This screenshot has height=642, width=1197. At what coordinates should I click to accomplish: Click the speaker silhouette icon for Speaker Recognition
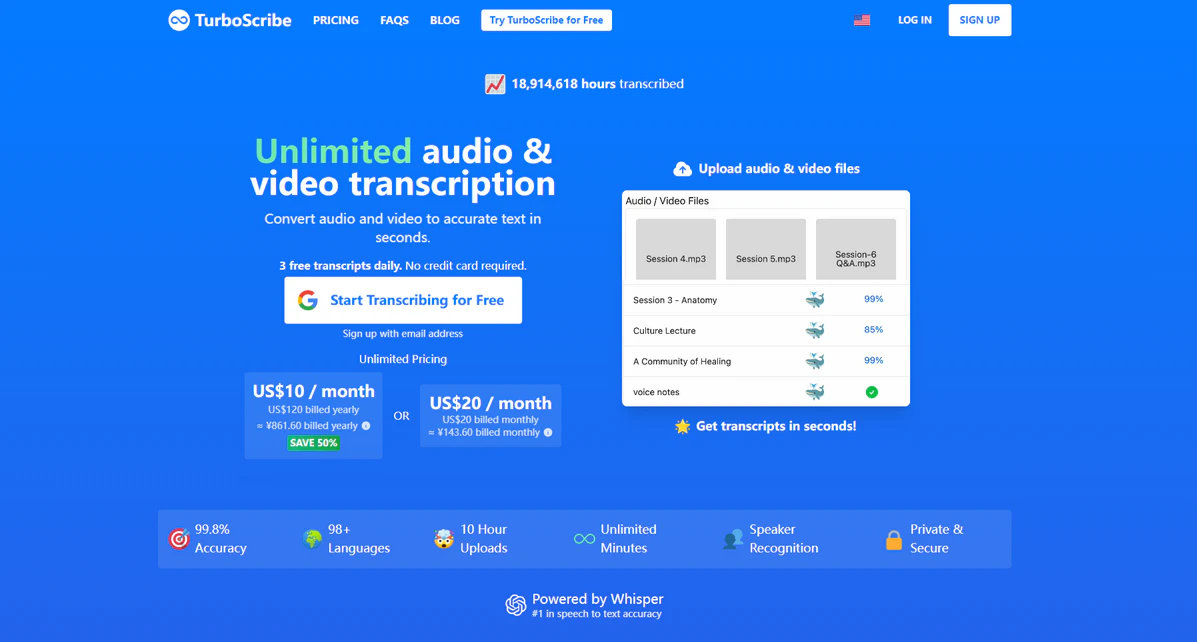(x=732, y=539)
